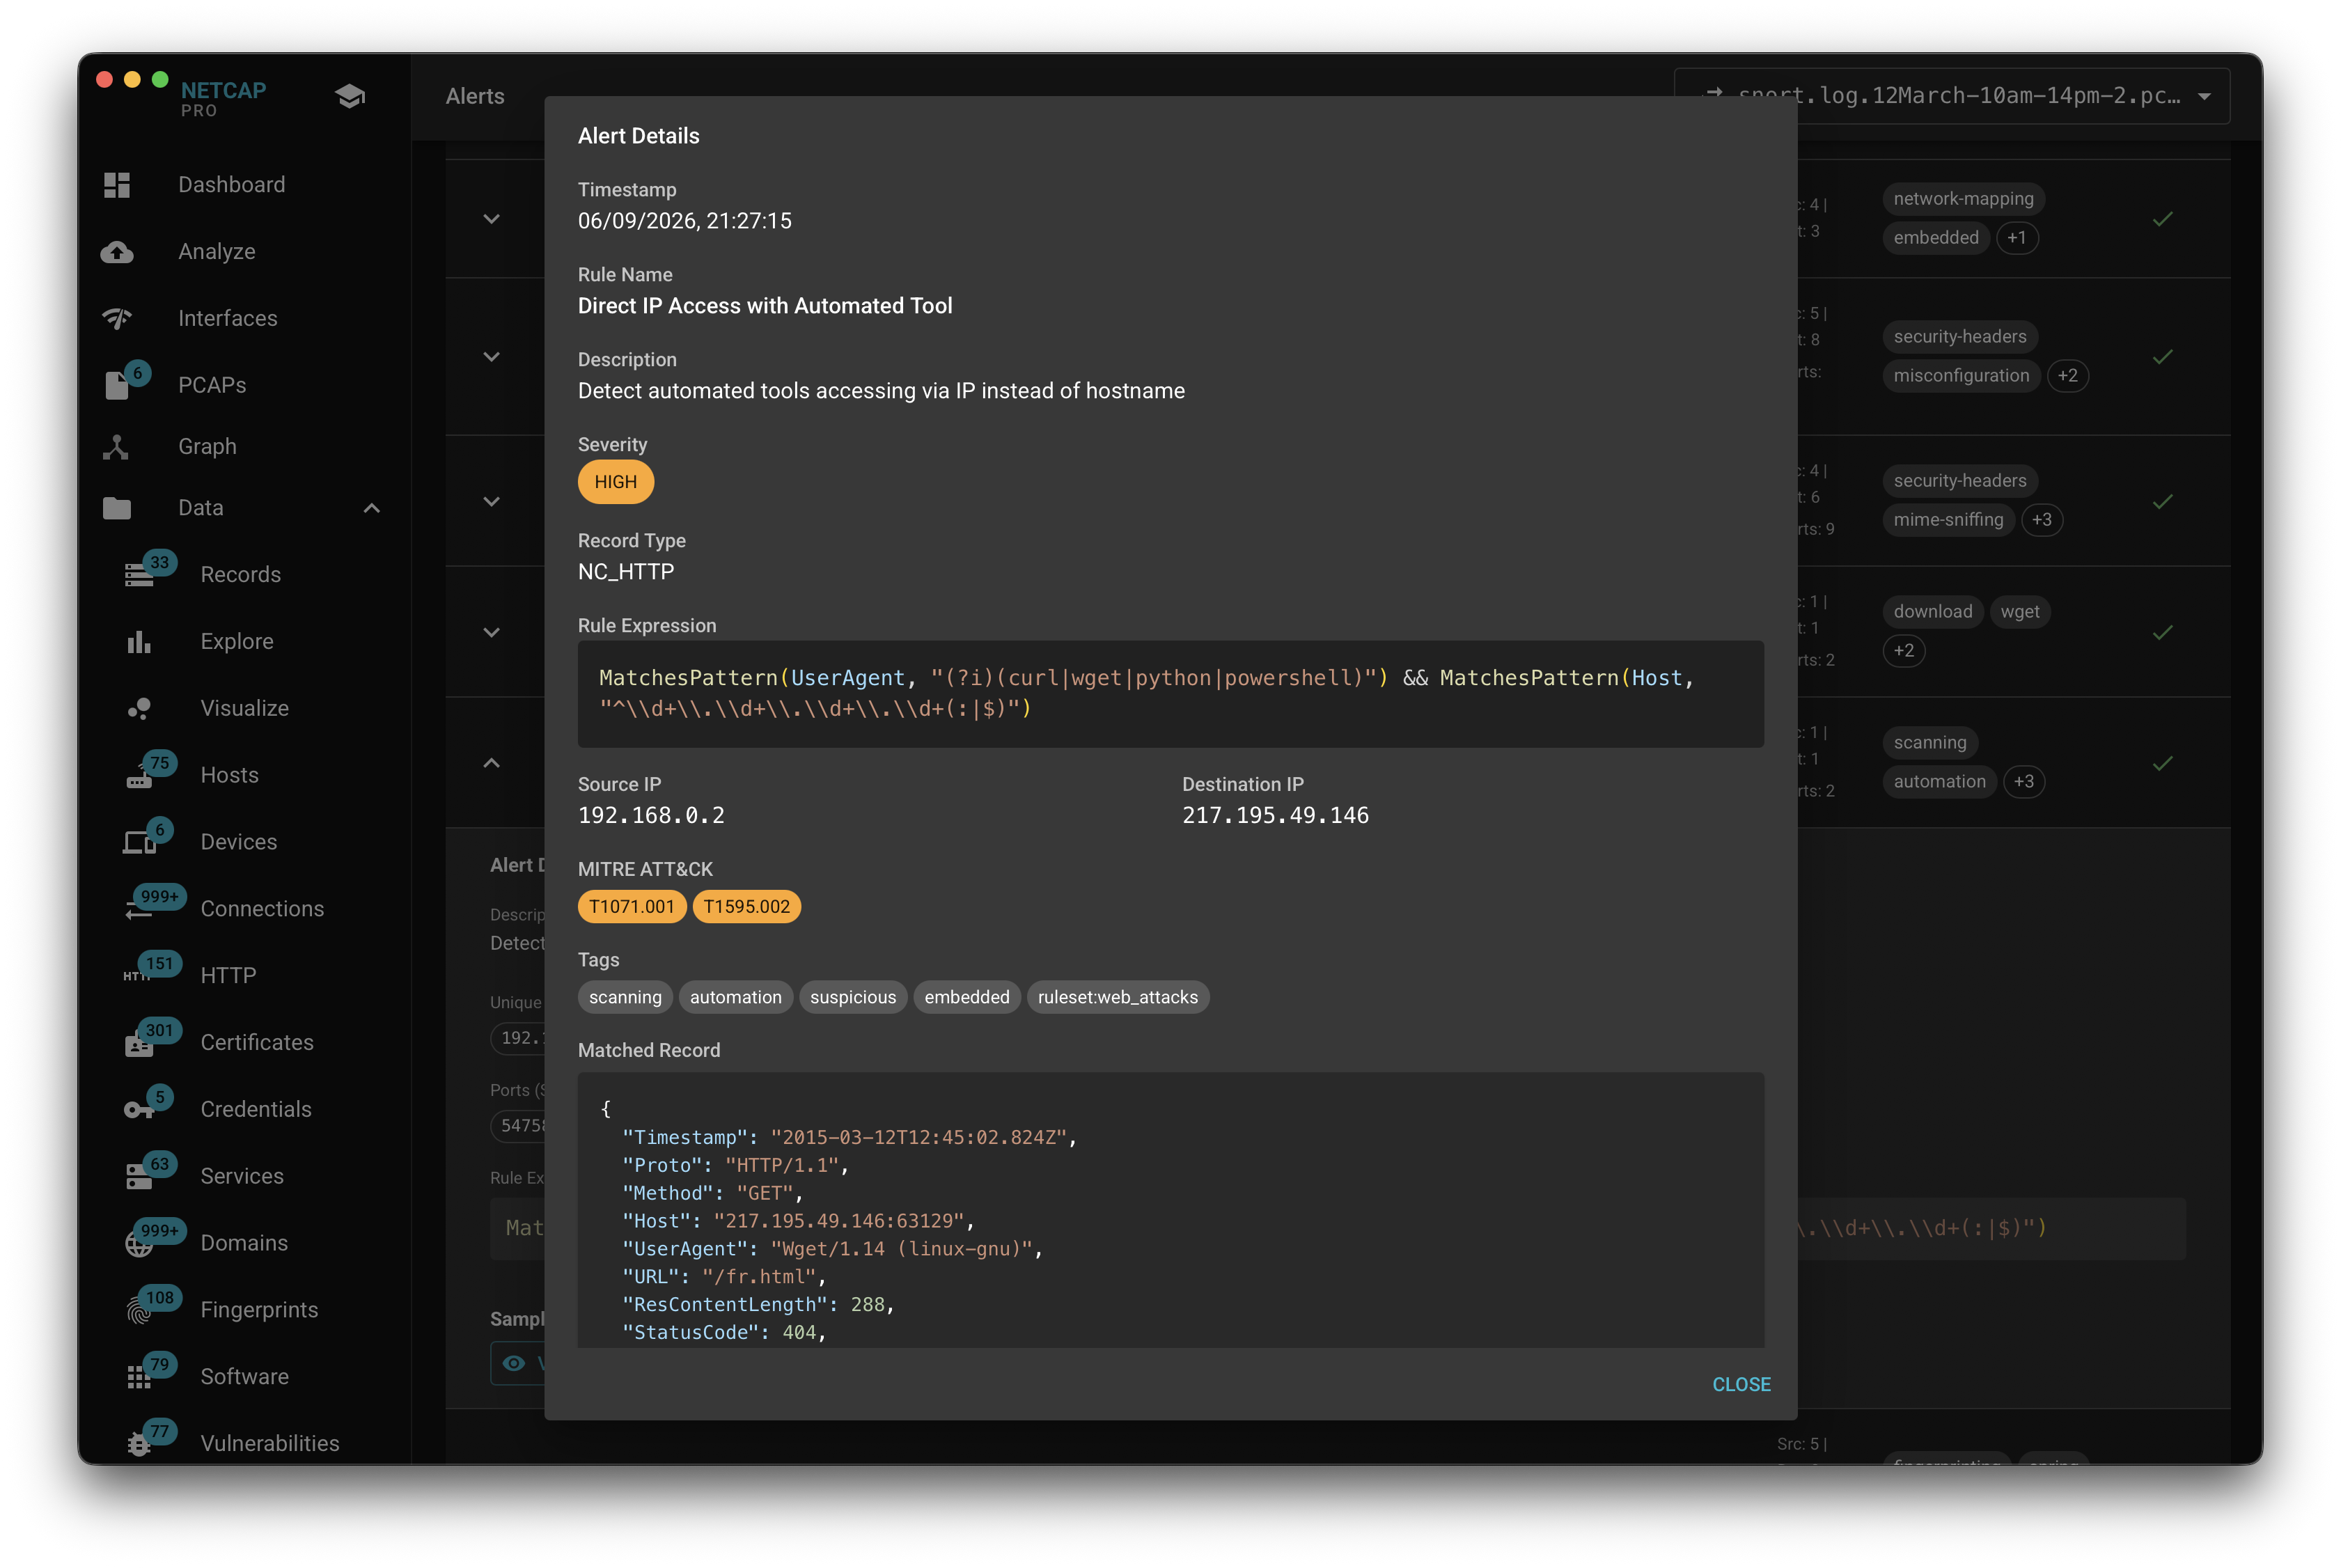The image size is (2341, 1568).
Task: Click the Connections arrows icon
Action: (x=139, y=910)
